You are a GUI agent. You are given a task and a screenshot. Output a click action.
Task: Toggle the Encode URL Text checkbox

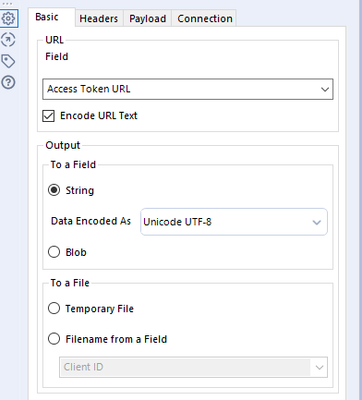point(48,116)
